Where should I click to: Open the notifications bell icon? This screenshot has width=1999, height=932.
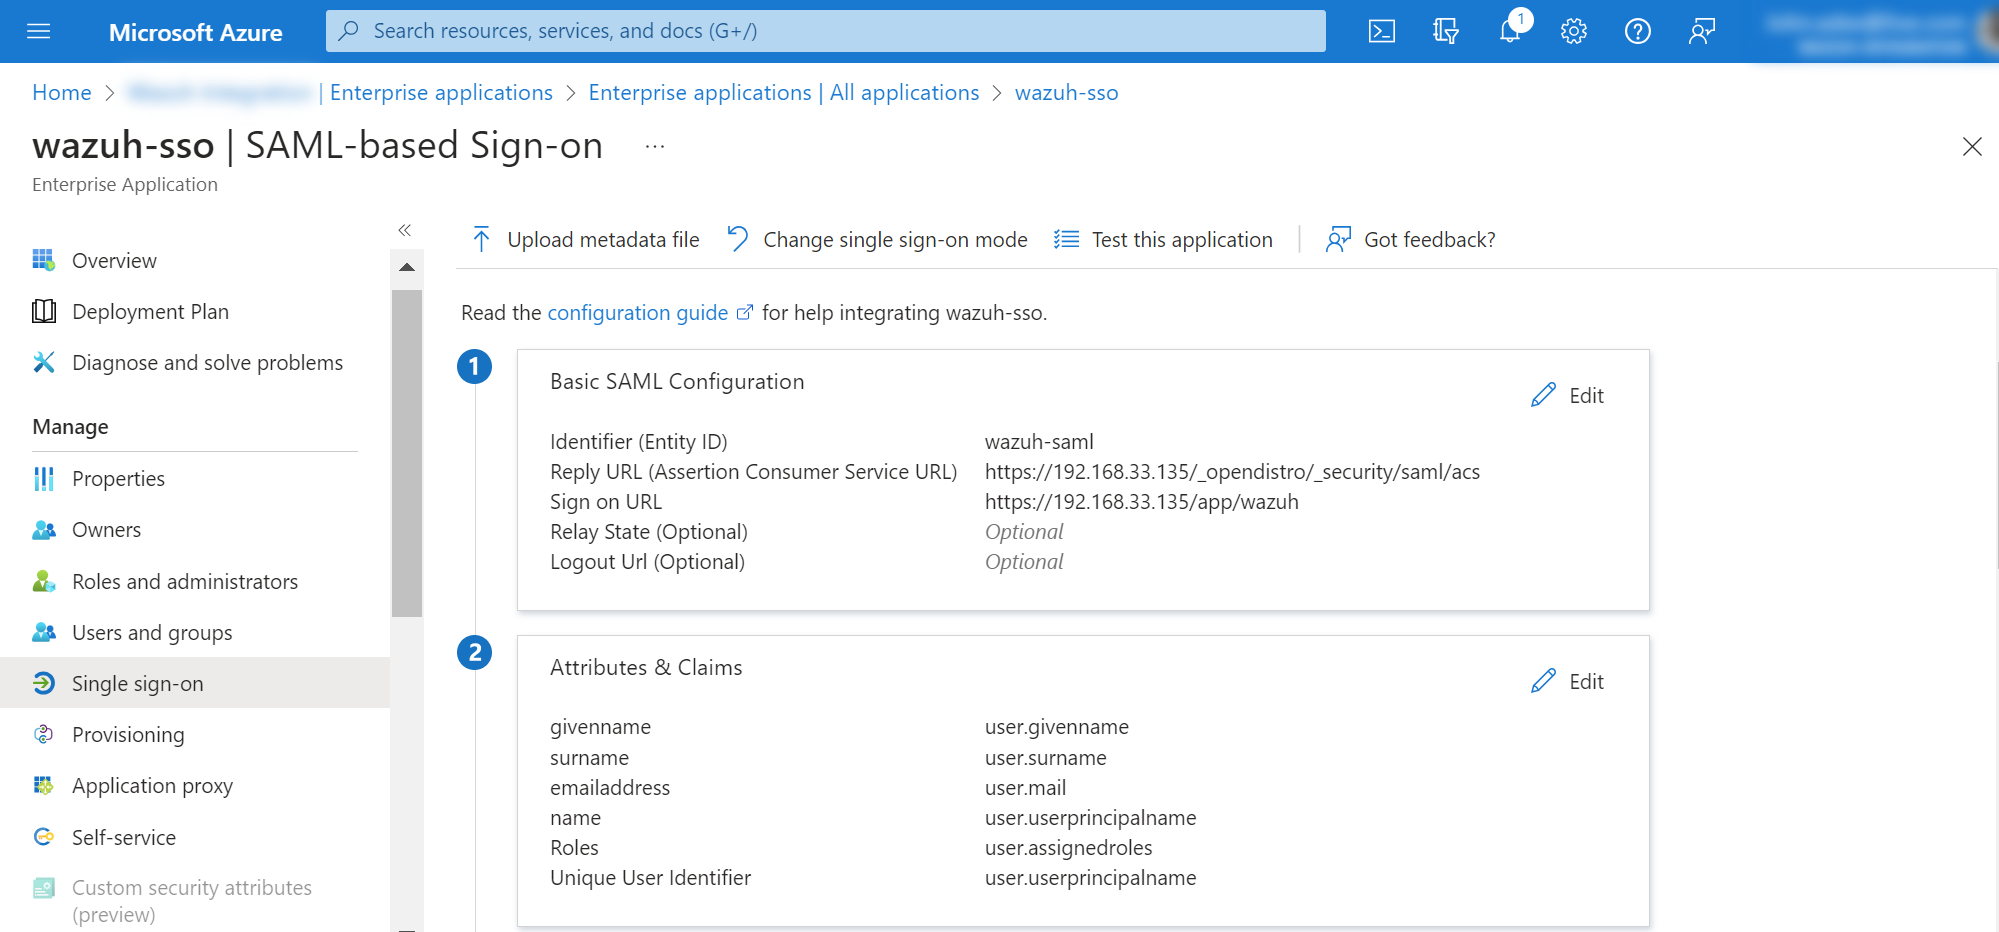[x=1510, y=31]
